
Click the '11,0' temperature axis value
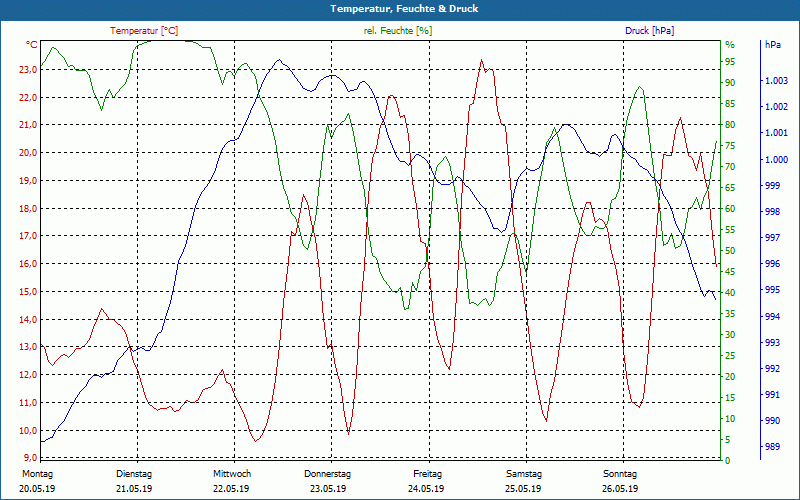pyautogui.click(x=28, y=403)
